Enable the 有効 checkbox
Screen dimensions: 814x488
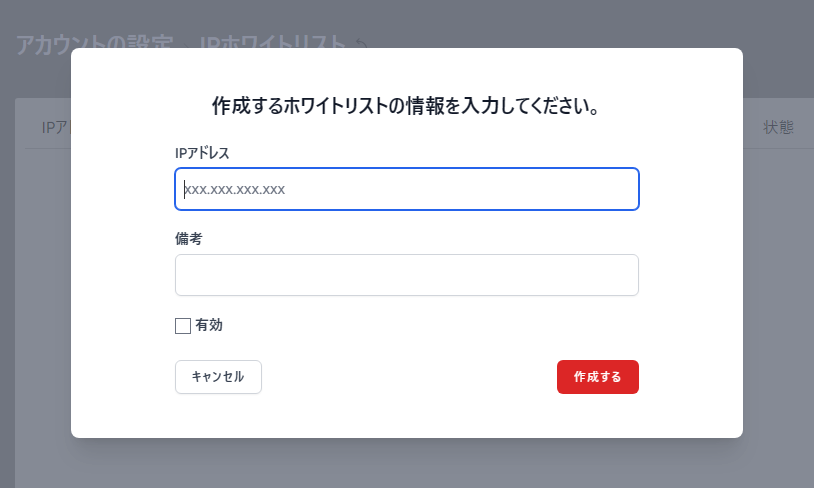183,326
